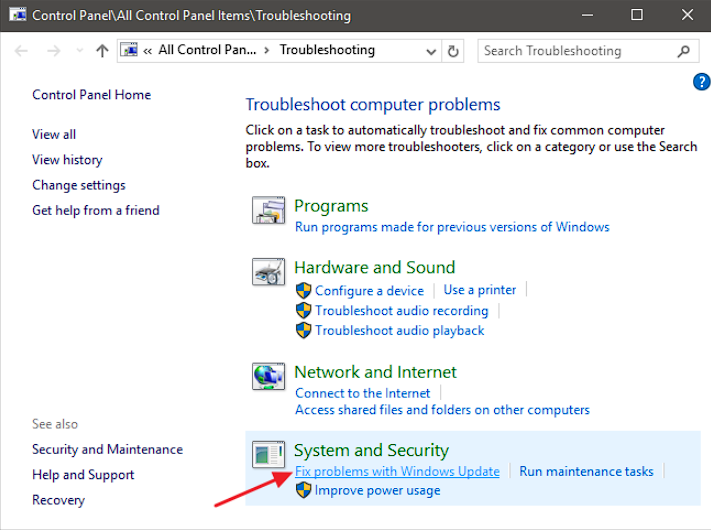Open Troubleshoot audio playback link
711x530 pixels.
pyautogui.click(x=399, y=330)
